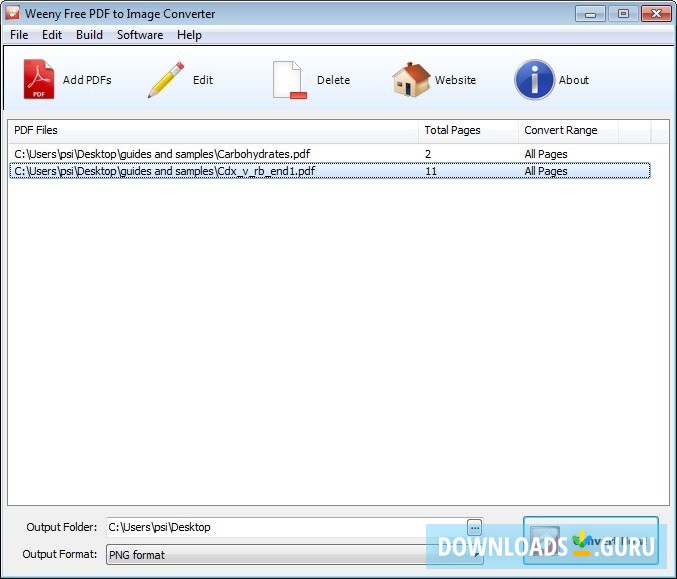Screen dimensions: 677x579
Task: Click All Pages for Carbohydrates.pdf
Action: tap(546, 154)
